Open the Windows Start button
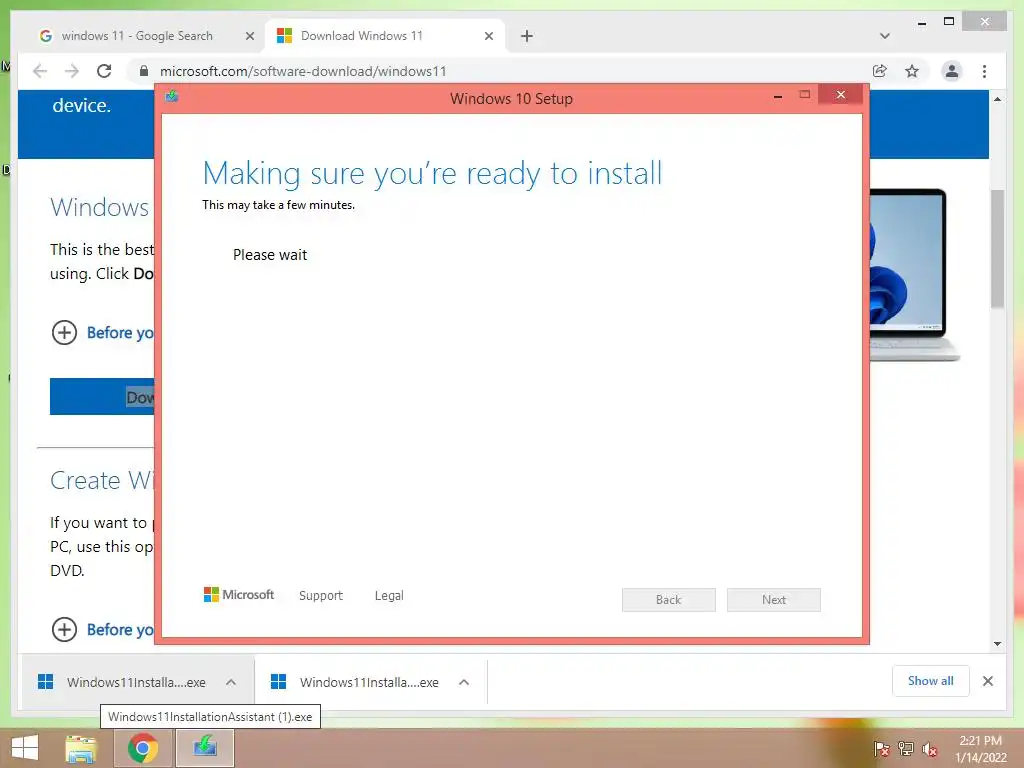This screenshot has height=768, width=1024. click(x=25, y=748)
